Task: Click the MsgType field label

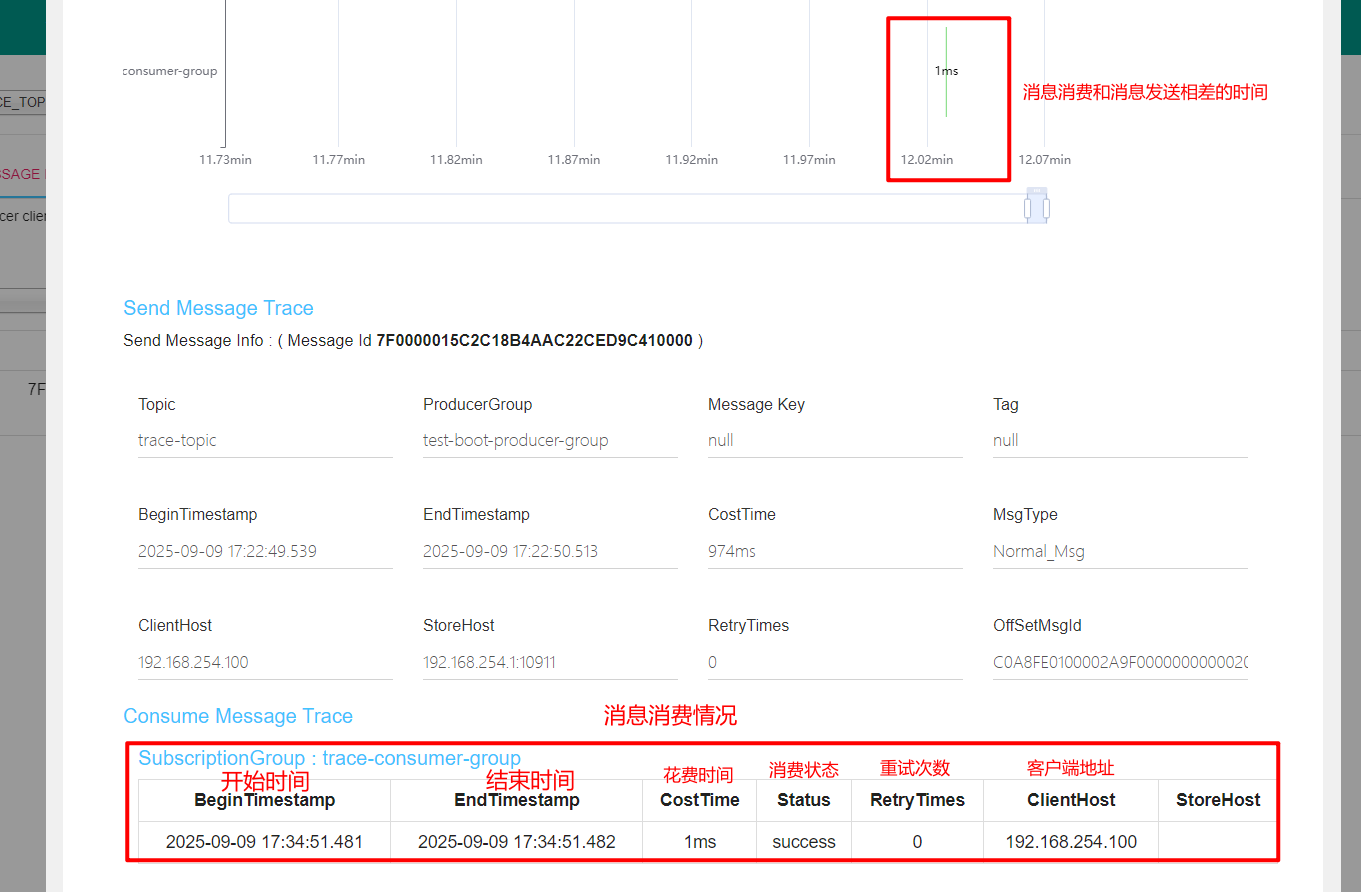Action: pos(1025,515)
